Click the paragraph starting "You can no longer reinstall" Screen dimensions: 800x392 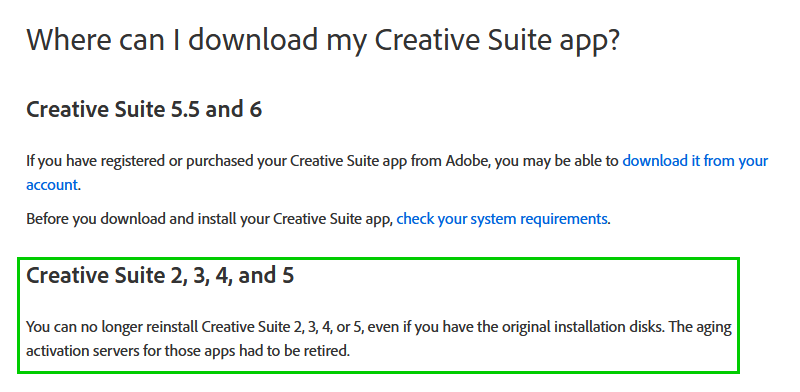[379, 338]
